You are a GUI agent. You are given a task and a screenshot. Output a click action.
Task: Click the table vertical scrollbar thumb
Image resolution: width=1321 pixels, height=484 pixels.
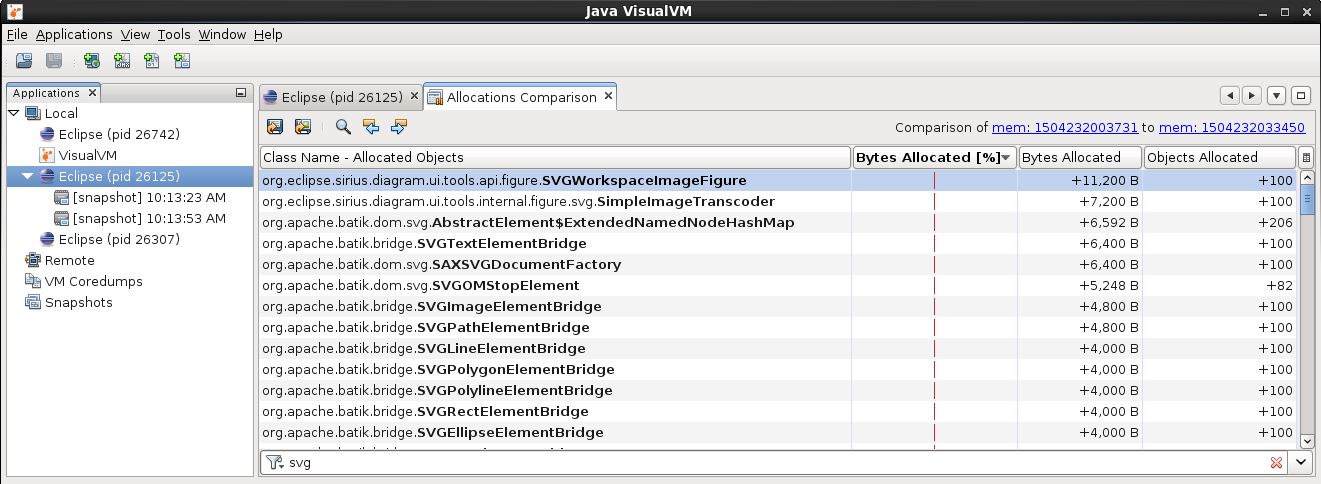pos(1306,198)
